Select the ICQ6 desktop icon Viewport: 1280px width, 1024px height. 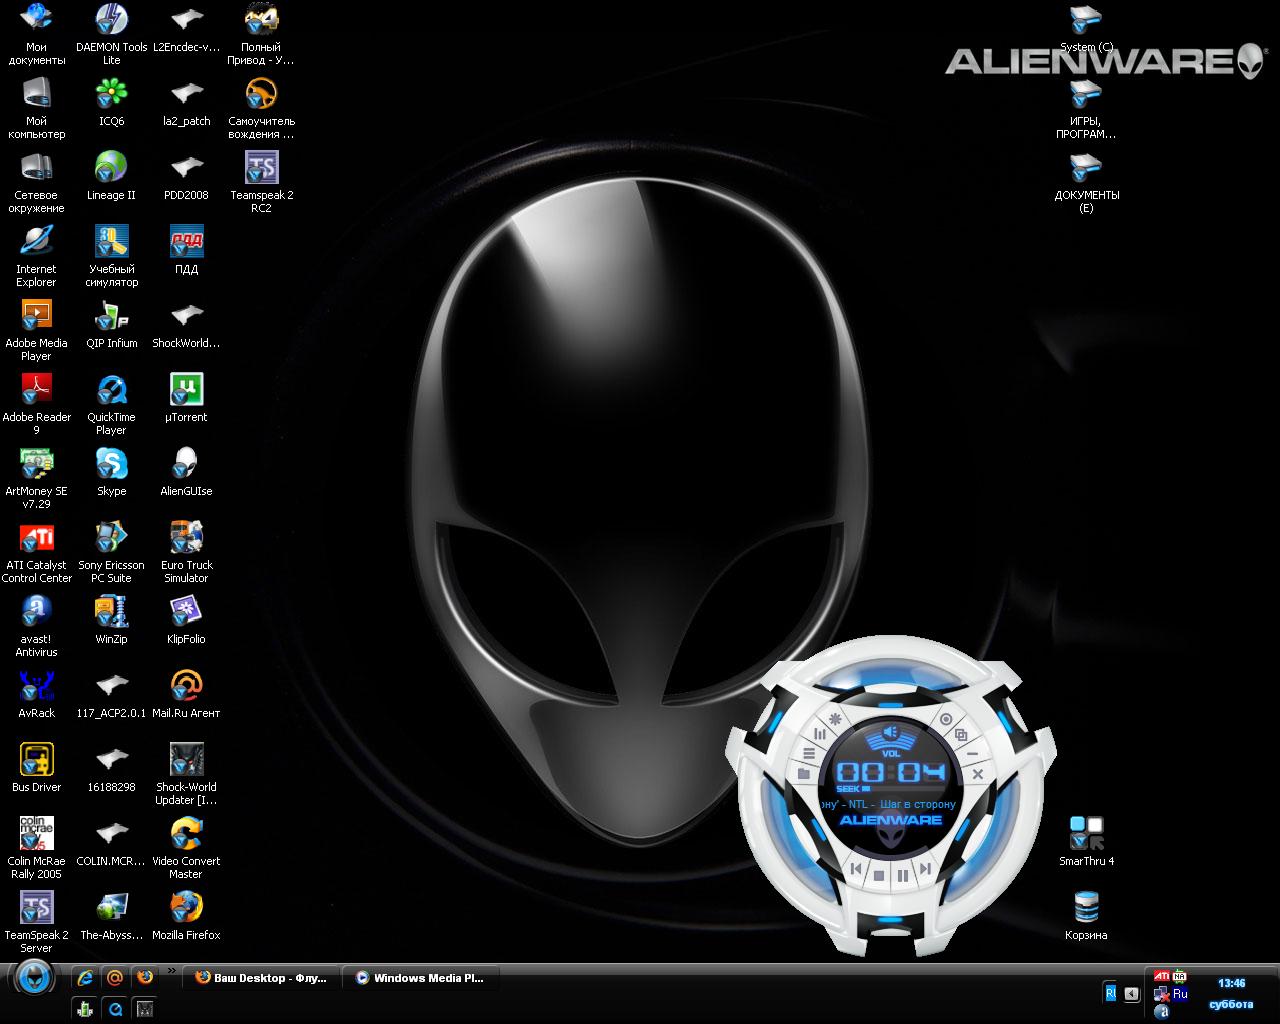pos(112,102)
